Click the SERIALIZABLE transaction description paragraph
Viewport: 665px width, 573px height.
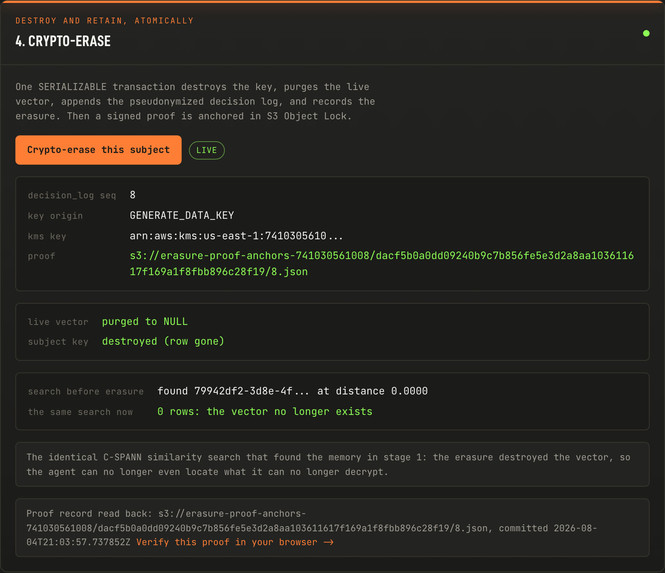(x=195, y=101)
